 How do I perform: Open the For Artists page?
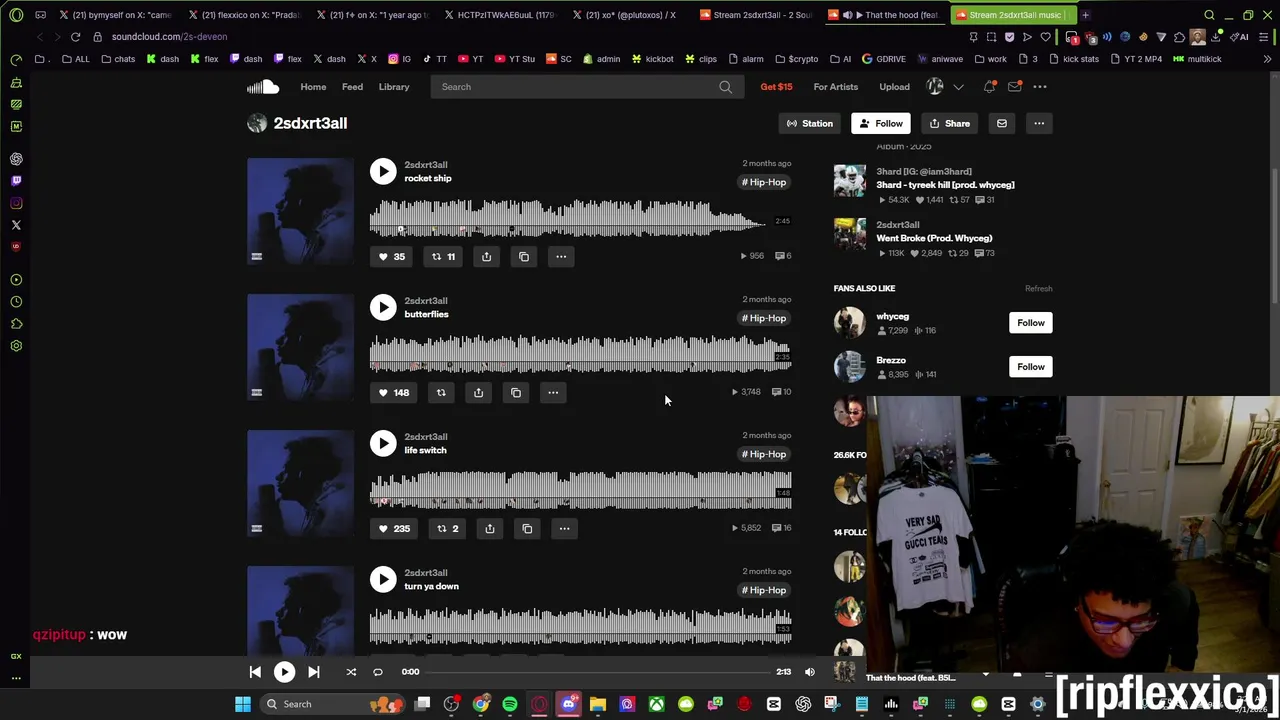tap(835, 87)
